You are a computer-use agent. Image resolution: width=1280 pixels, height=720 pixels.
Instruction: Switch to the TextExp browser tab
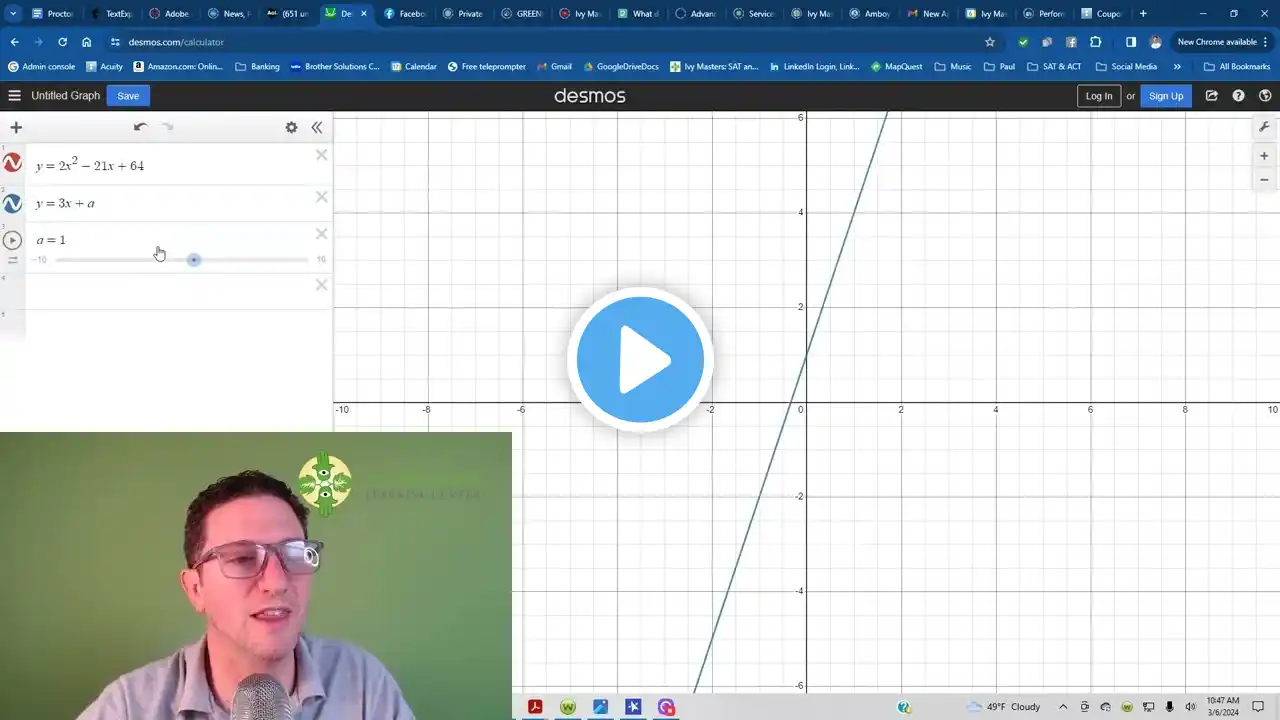pyautogui.click(x=111, y=14)
